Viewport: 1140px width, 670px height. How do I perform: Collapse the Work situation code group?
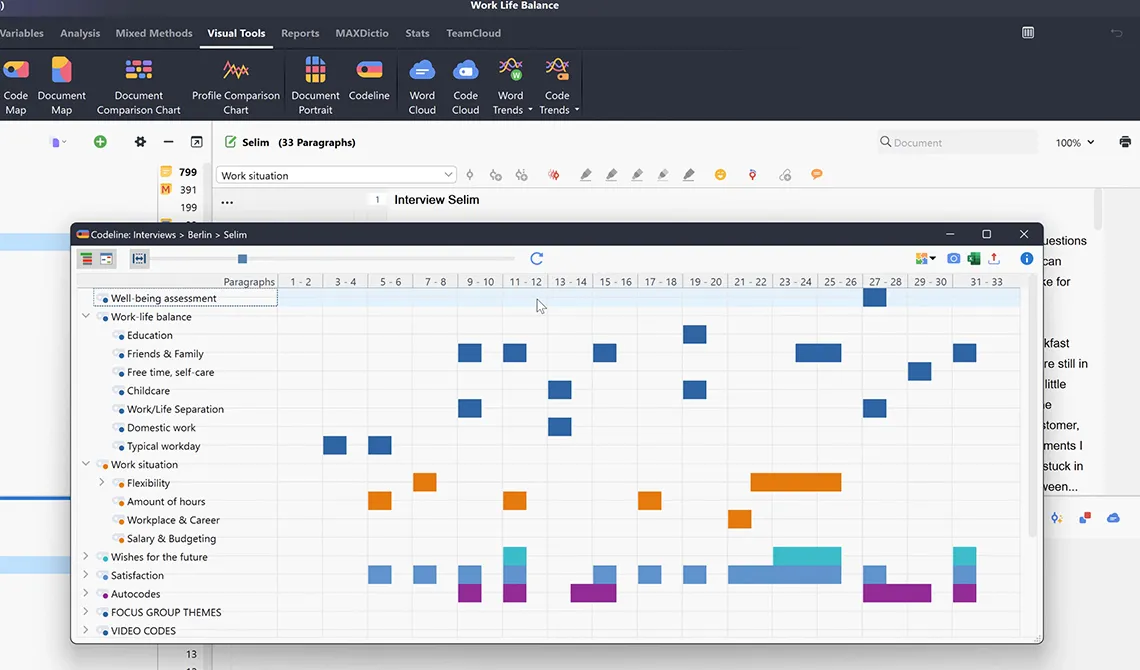click(x=86, y=464)
